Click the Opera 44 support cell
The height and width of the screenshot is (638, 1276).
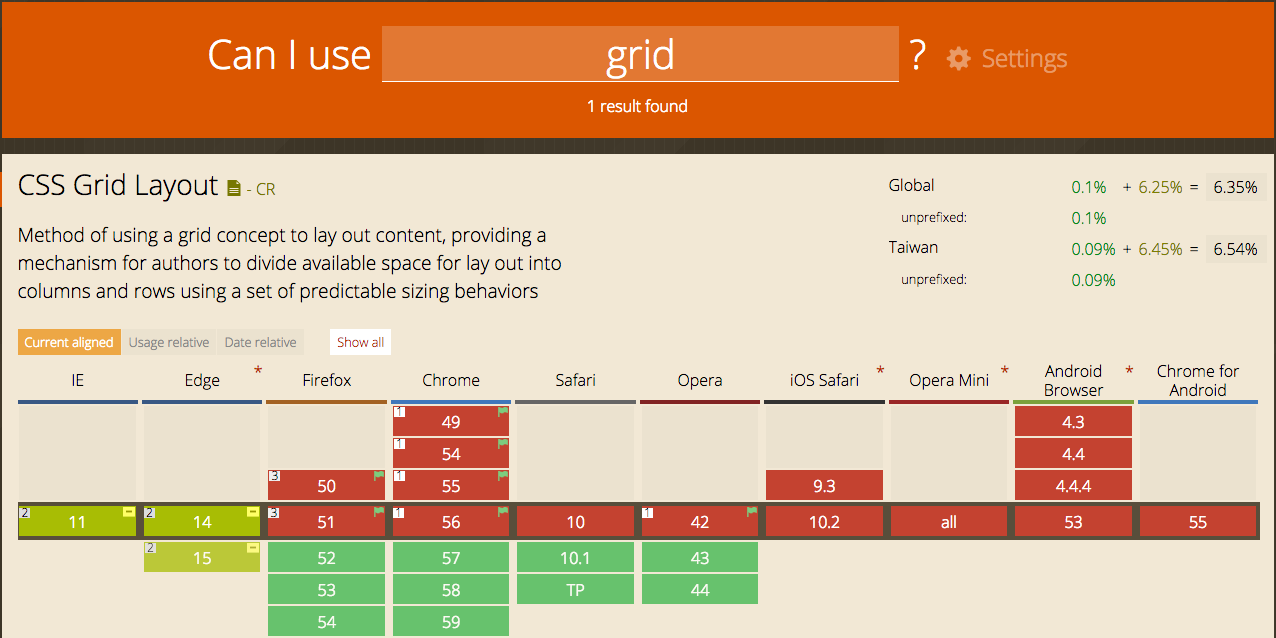(x=700, y=590)
